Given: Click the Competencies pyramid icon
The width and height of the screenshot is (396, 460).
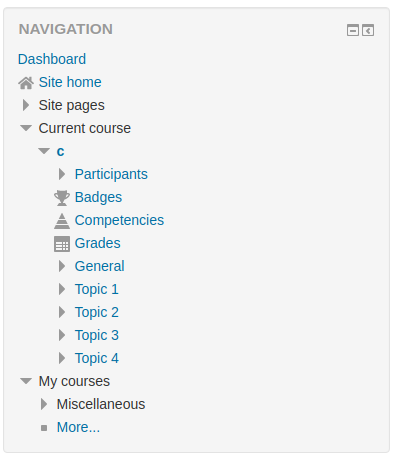Looking at the screenshot, I should (x=62, y=221).
